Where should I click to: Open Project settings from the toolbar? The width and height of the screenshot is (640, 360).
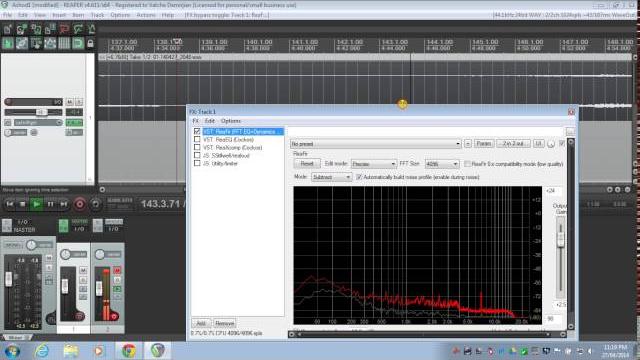tap(50, 29)
